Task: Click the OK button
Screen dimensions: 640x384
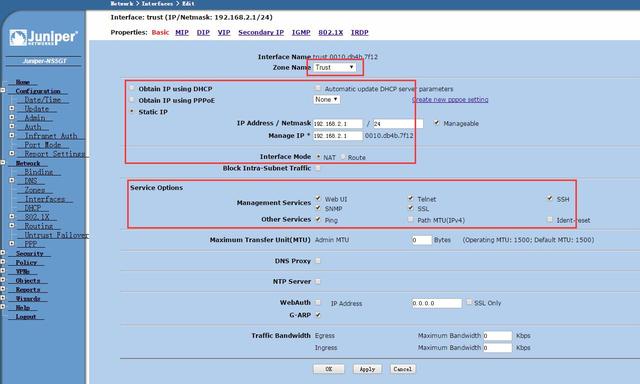Action: coord(329,369)
